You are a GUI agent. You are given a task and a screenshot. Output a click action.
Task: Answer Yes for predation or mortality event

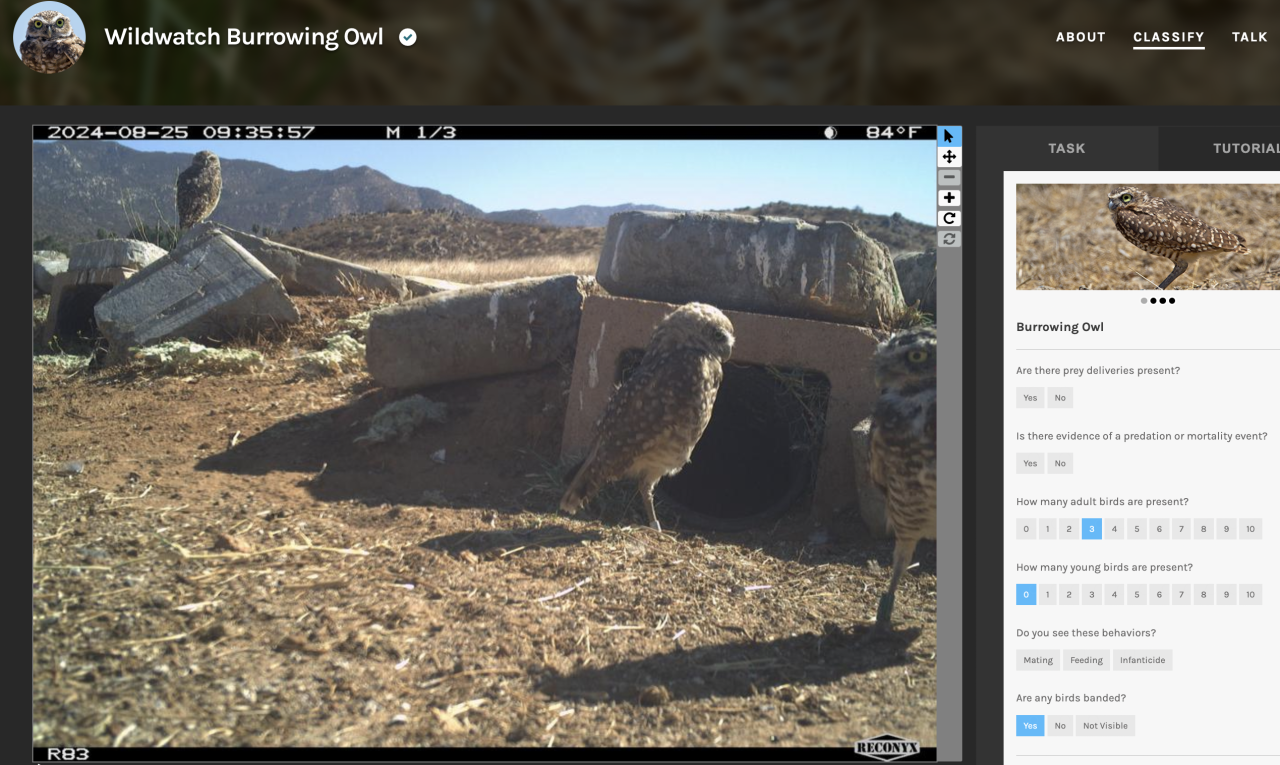(x=1030, y=463)
